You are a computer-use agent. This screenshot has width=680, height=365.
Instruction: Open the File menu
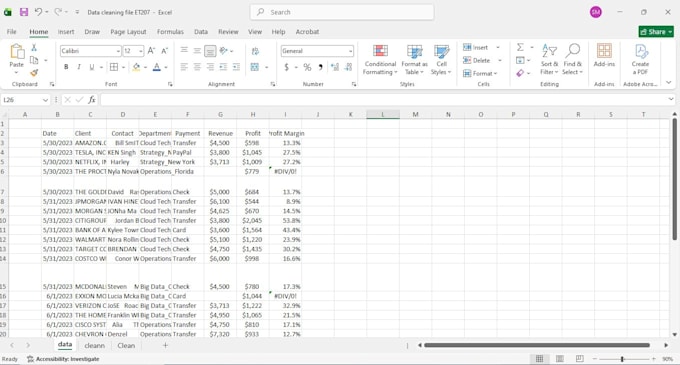[x=12, y=32]
